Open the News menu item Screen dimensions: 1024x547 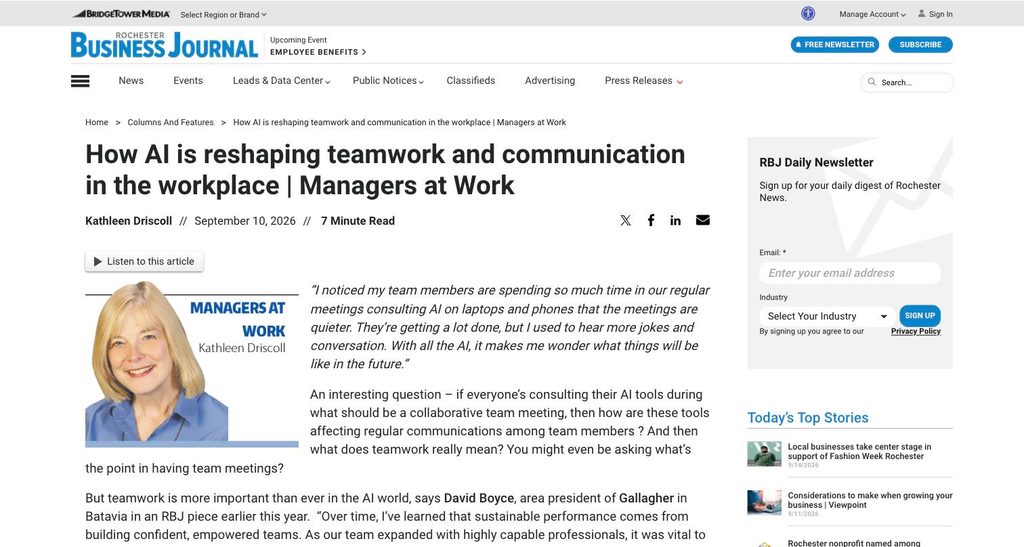(131, 81)
